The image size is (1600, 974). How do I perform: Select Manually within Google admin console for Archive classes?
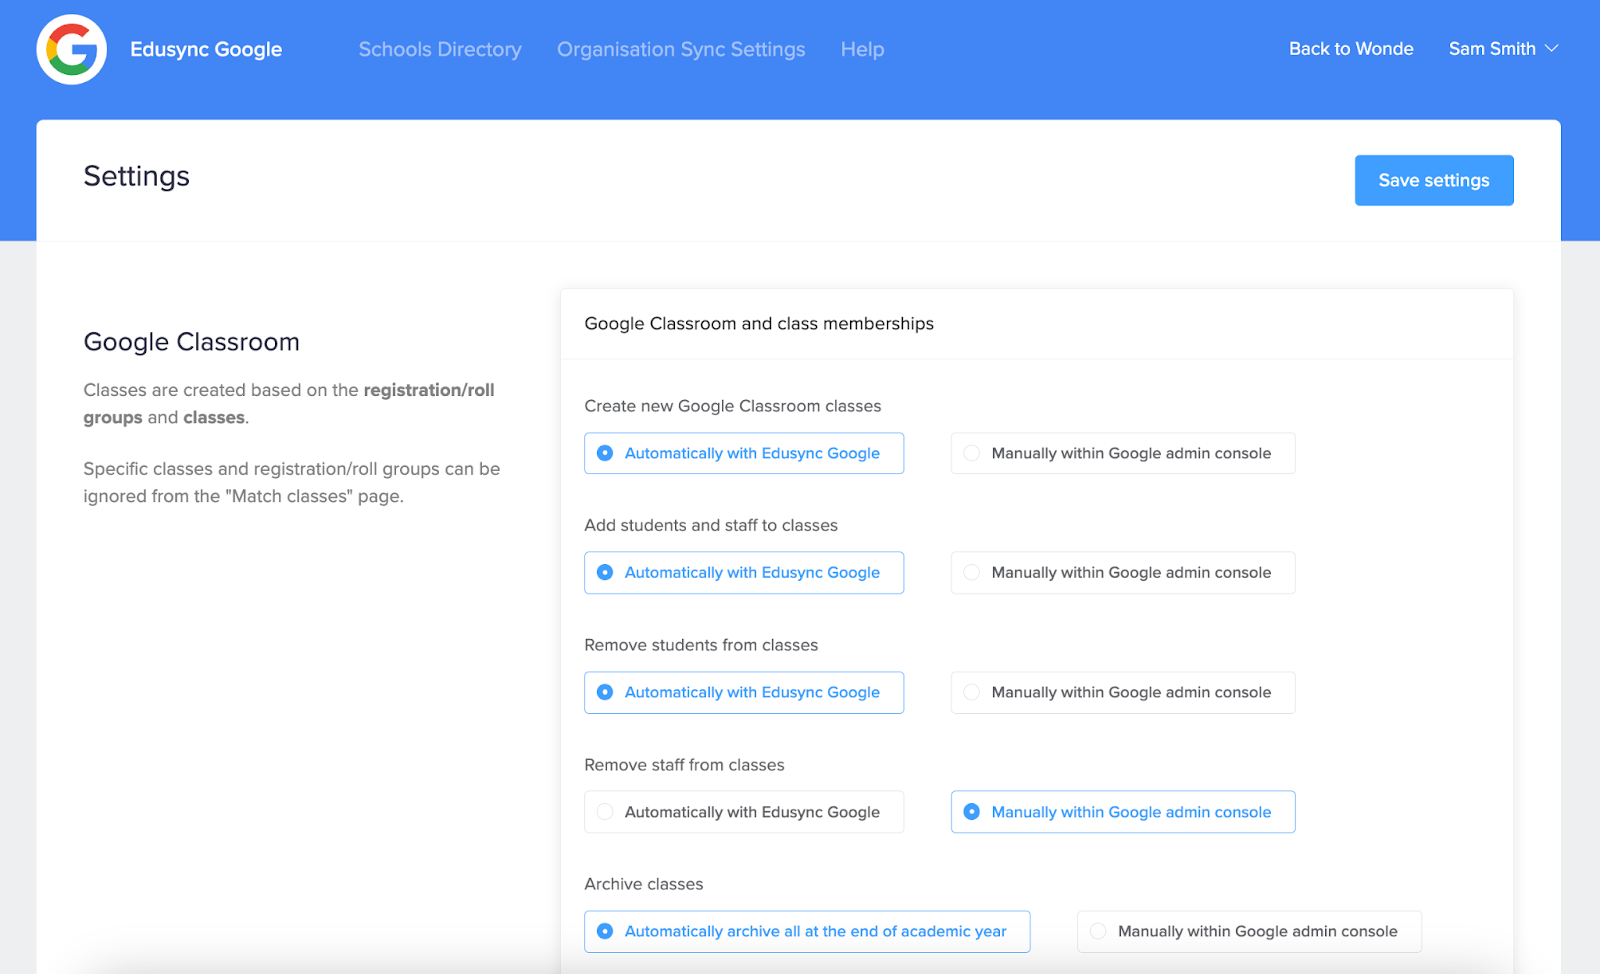tap(1249, 931)
